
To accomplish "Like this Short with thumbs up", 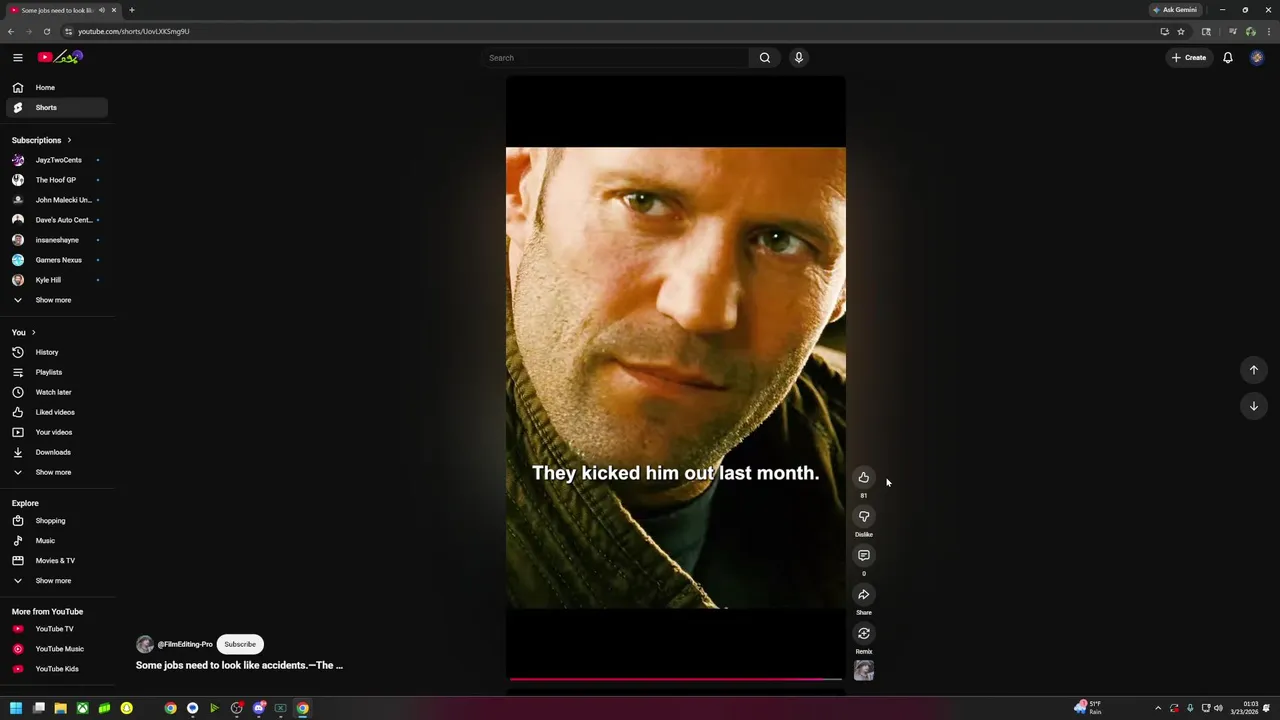I will (864, 477).
